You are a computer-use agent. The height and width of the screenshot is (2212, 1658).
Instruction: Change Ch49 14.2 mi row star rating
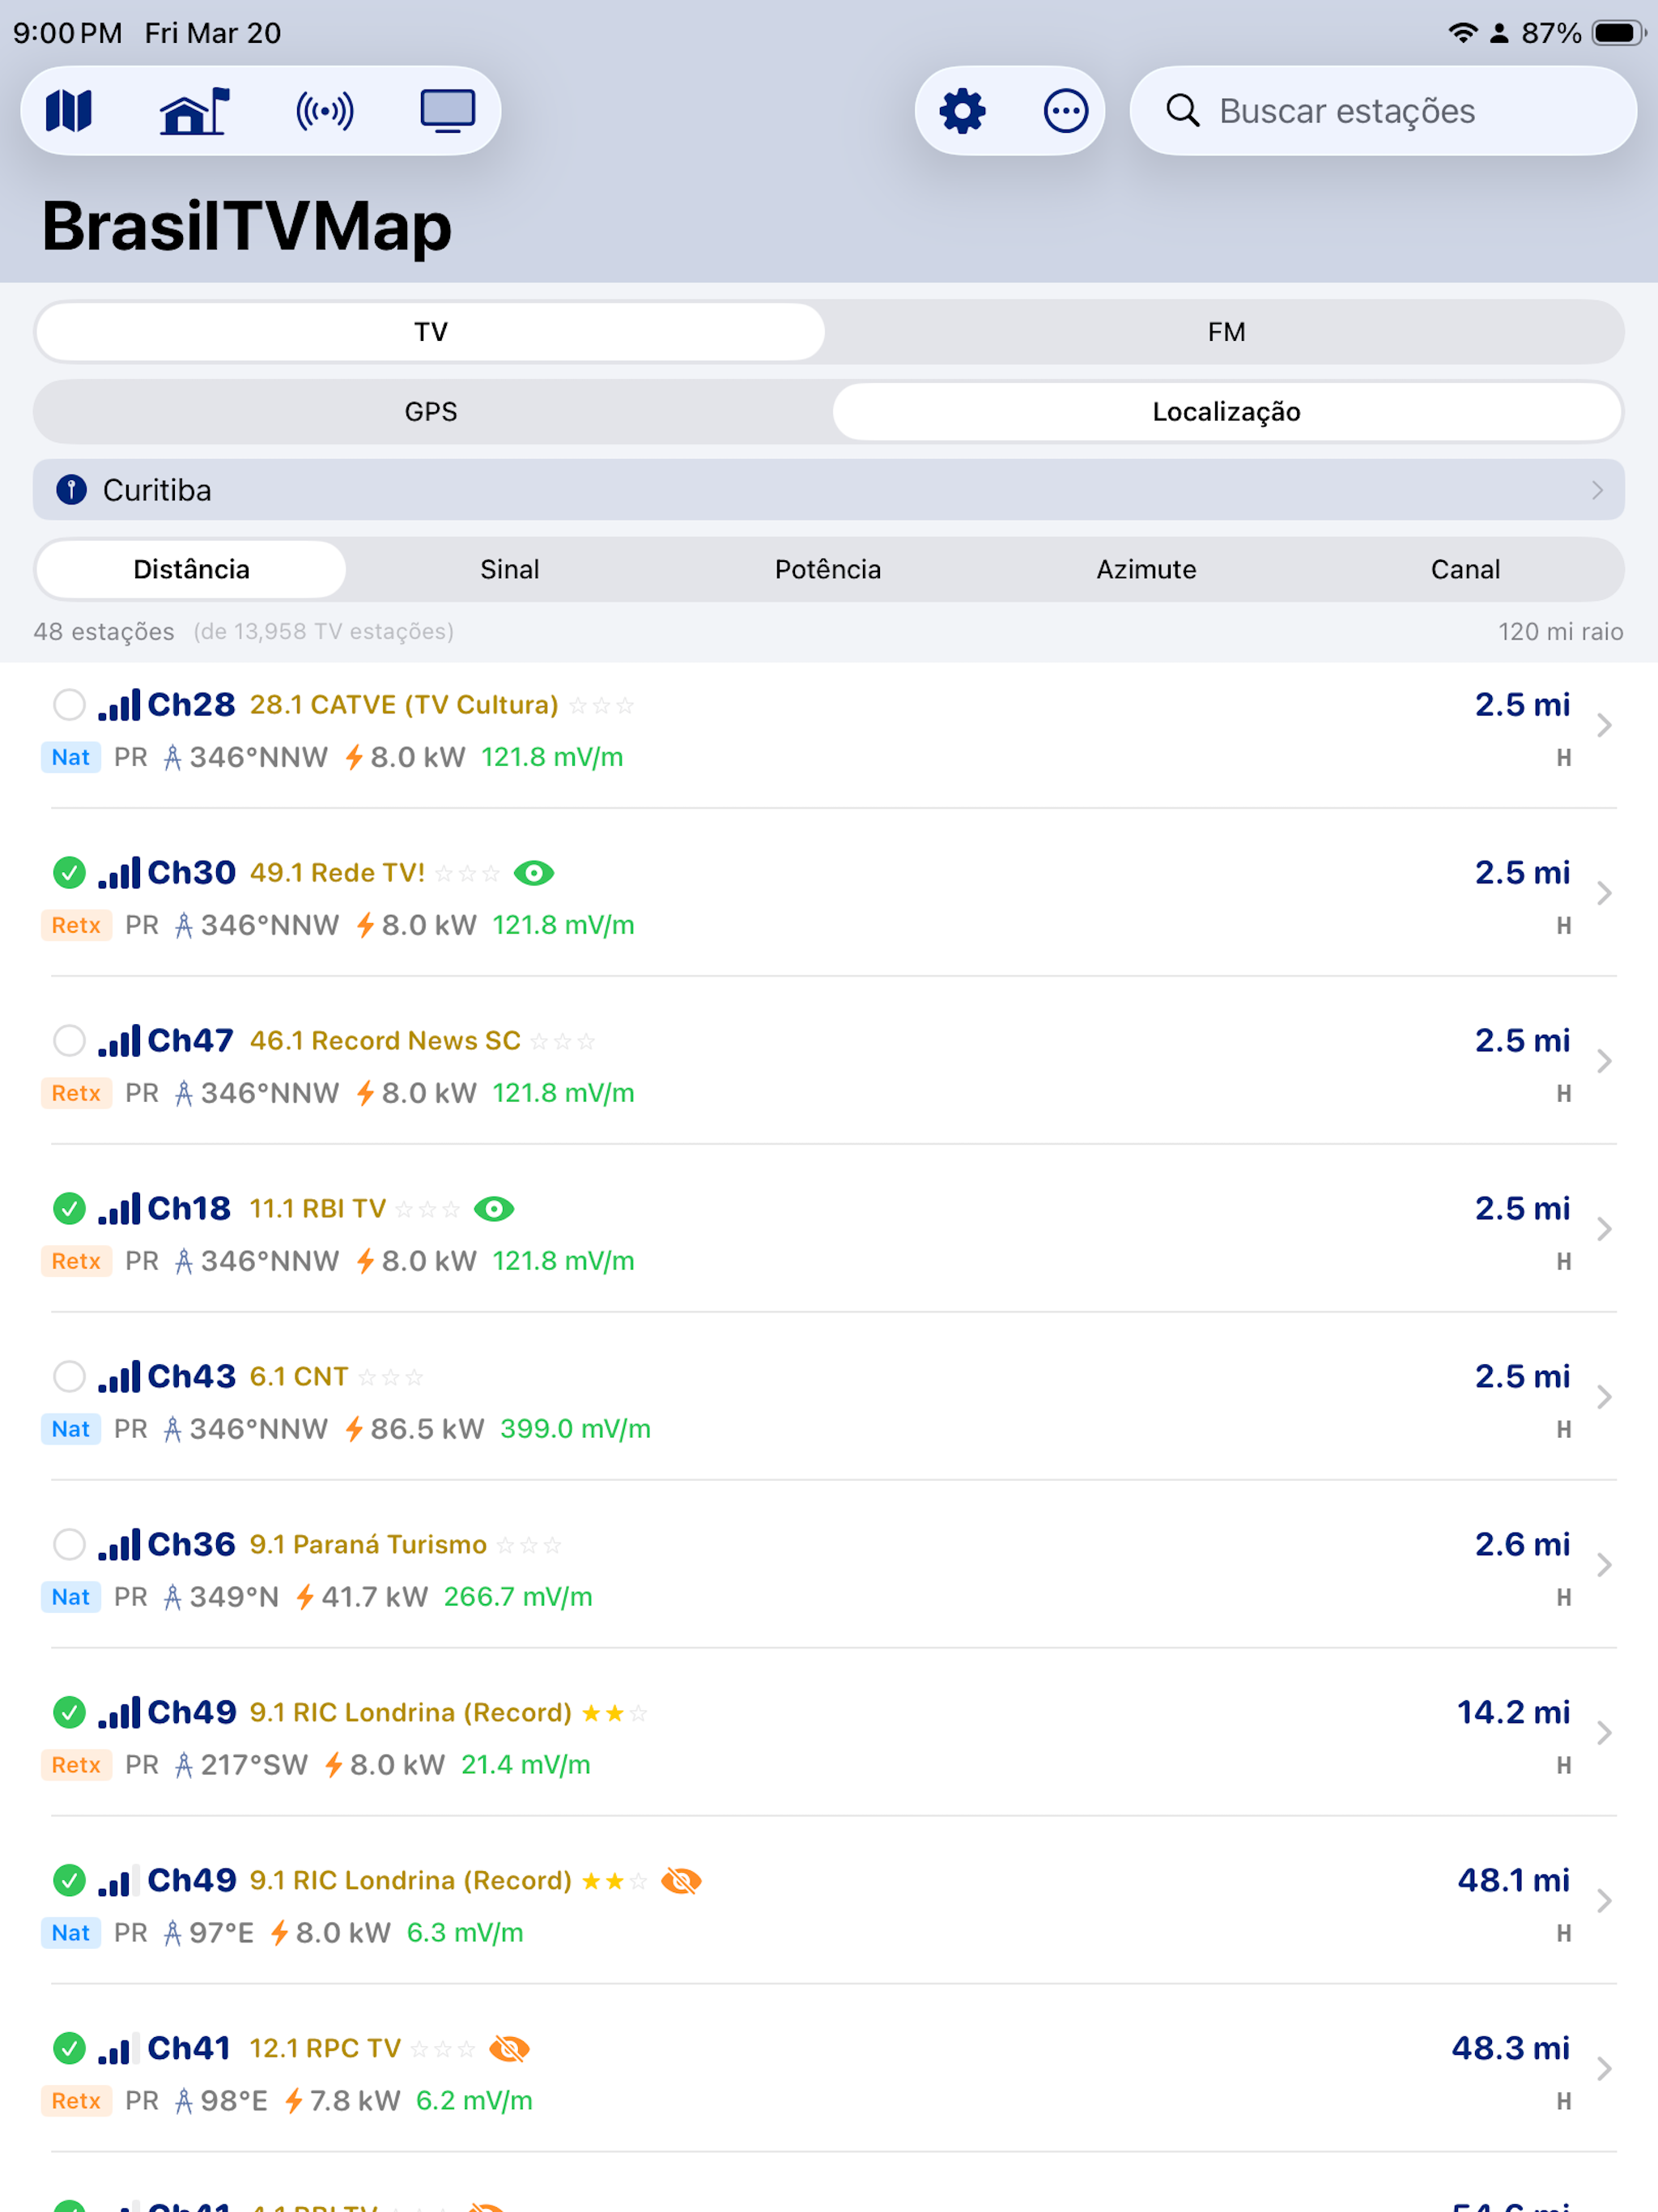coord(615,1714)
